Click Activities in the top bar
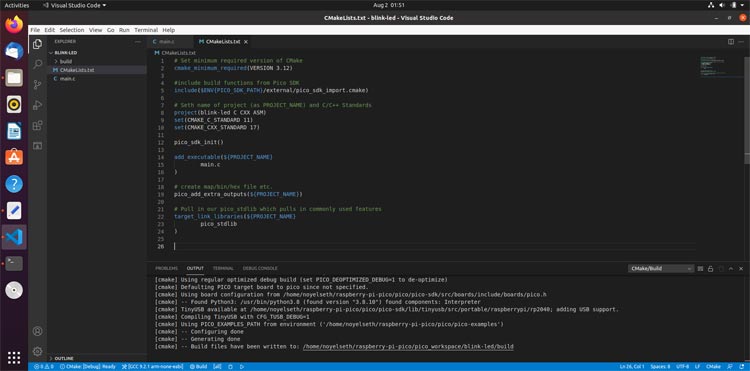Screen dimensions: 750x371 17,5
